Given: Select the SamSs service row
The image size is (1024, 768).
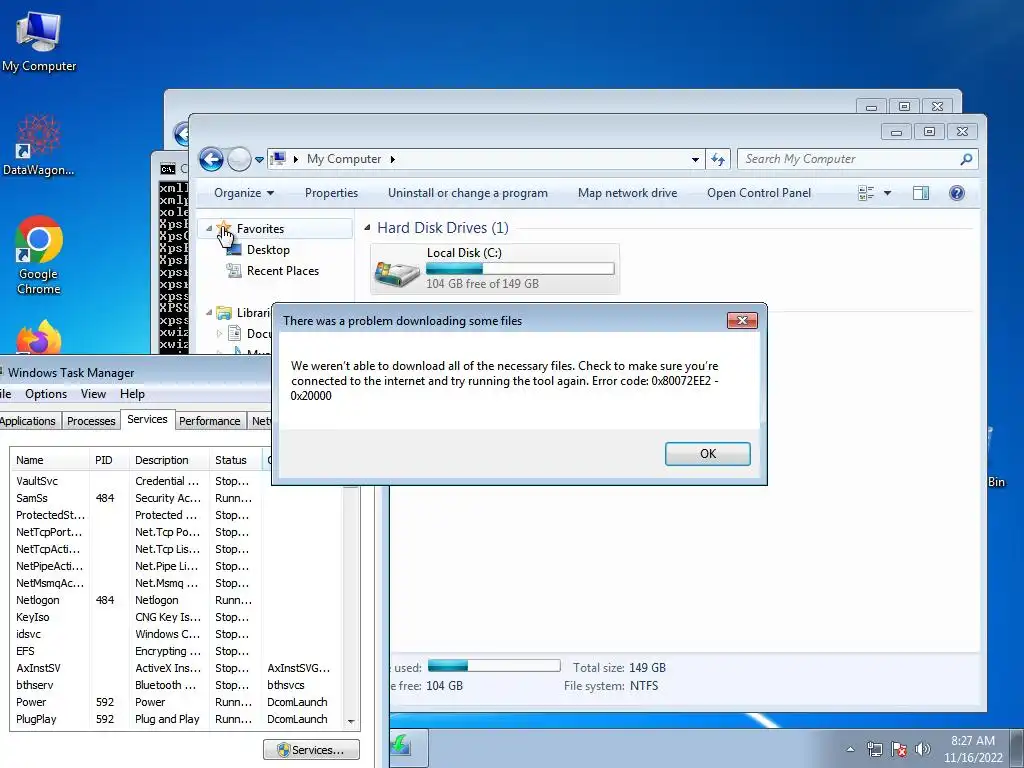Looking at the screenshot, I should coord(176,498).
